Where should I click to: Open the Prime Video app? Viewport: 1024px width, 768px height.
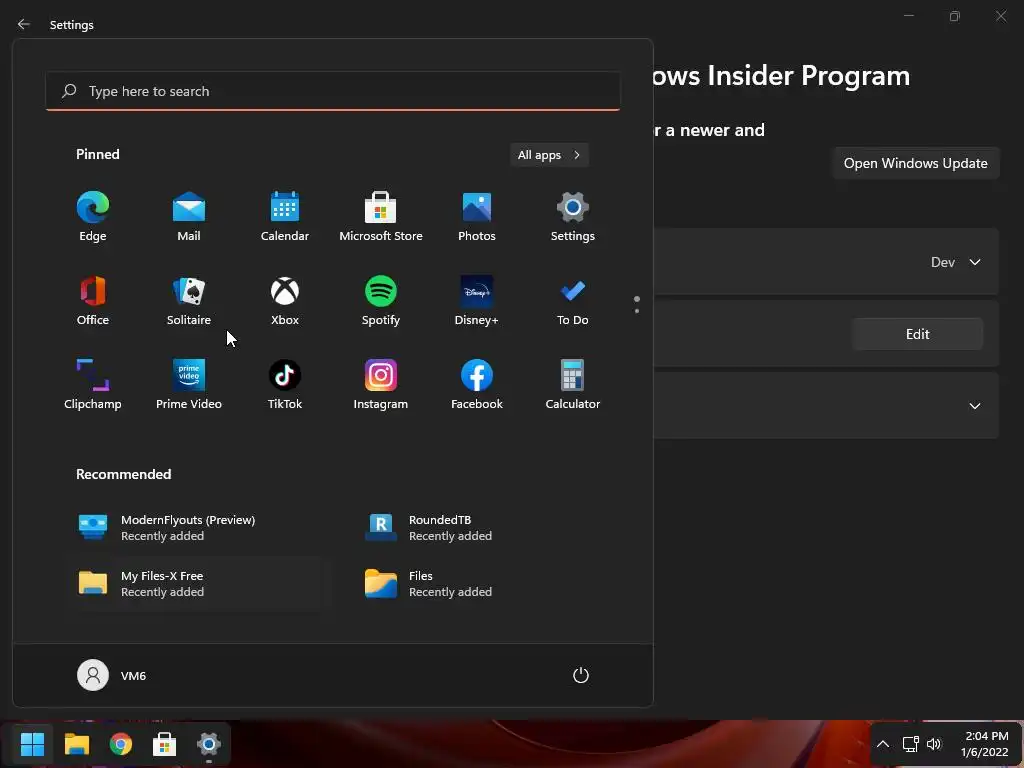tap(189, 385)
